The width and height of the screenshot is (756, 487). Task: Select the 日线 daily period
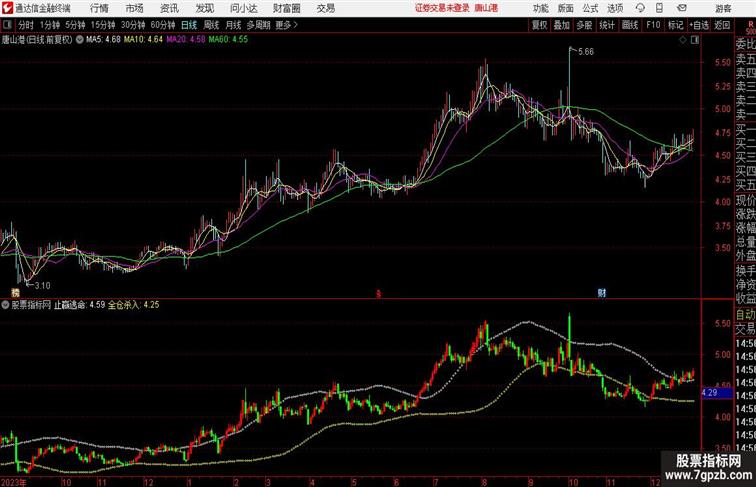189,25
